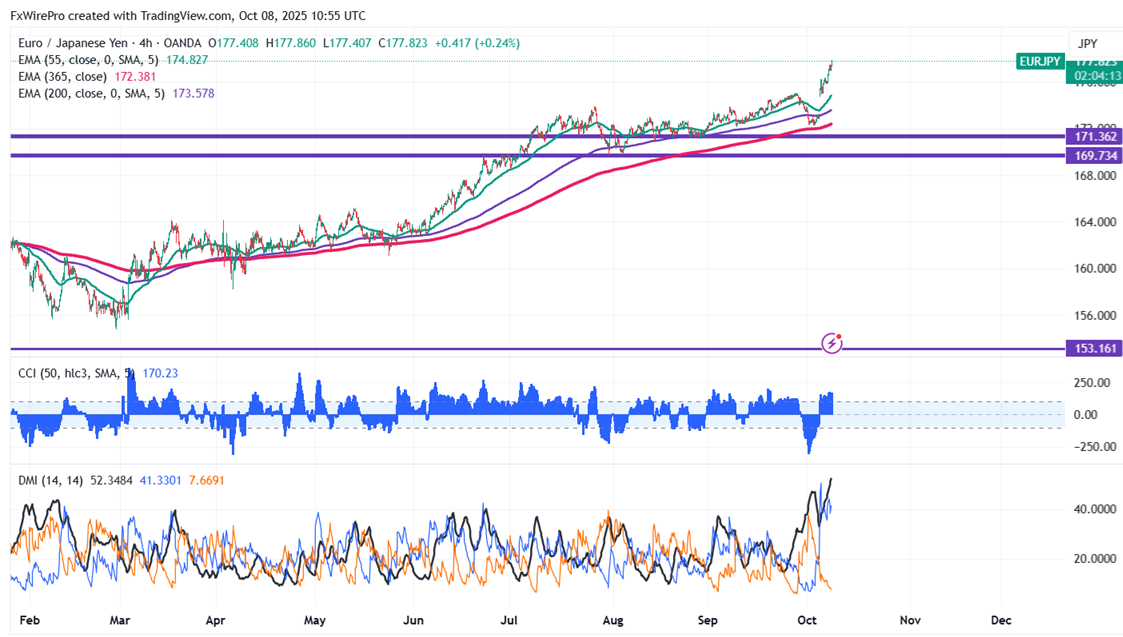Click the 153.161 horizontal line price tag
The width and height of the screenshot is (1123, 637).
(1094, 349)
